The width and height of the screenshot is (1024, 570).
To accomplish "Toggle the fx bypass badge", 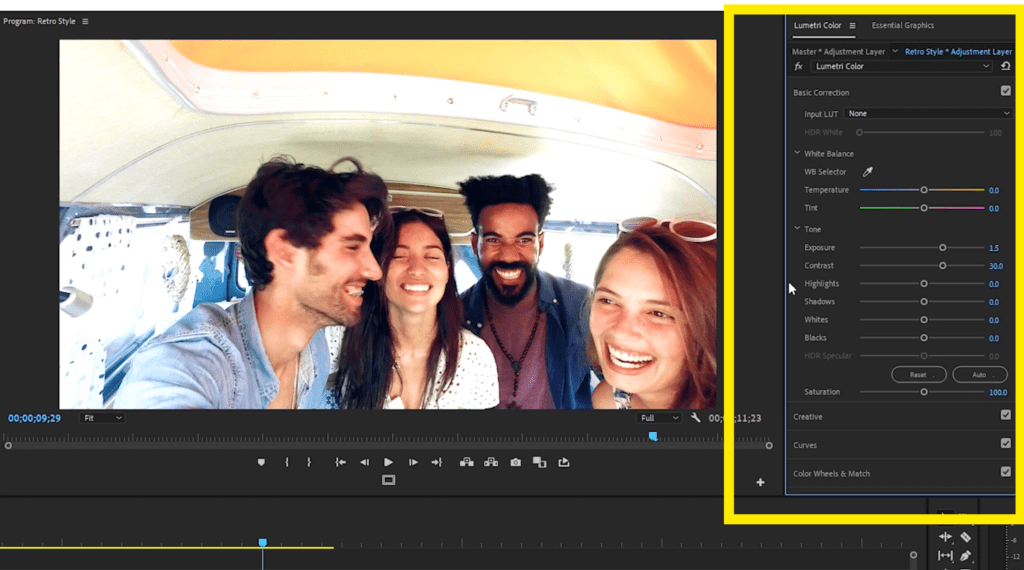I will 798,67.
